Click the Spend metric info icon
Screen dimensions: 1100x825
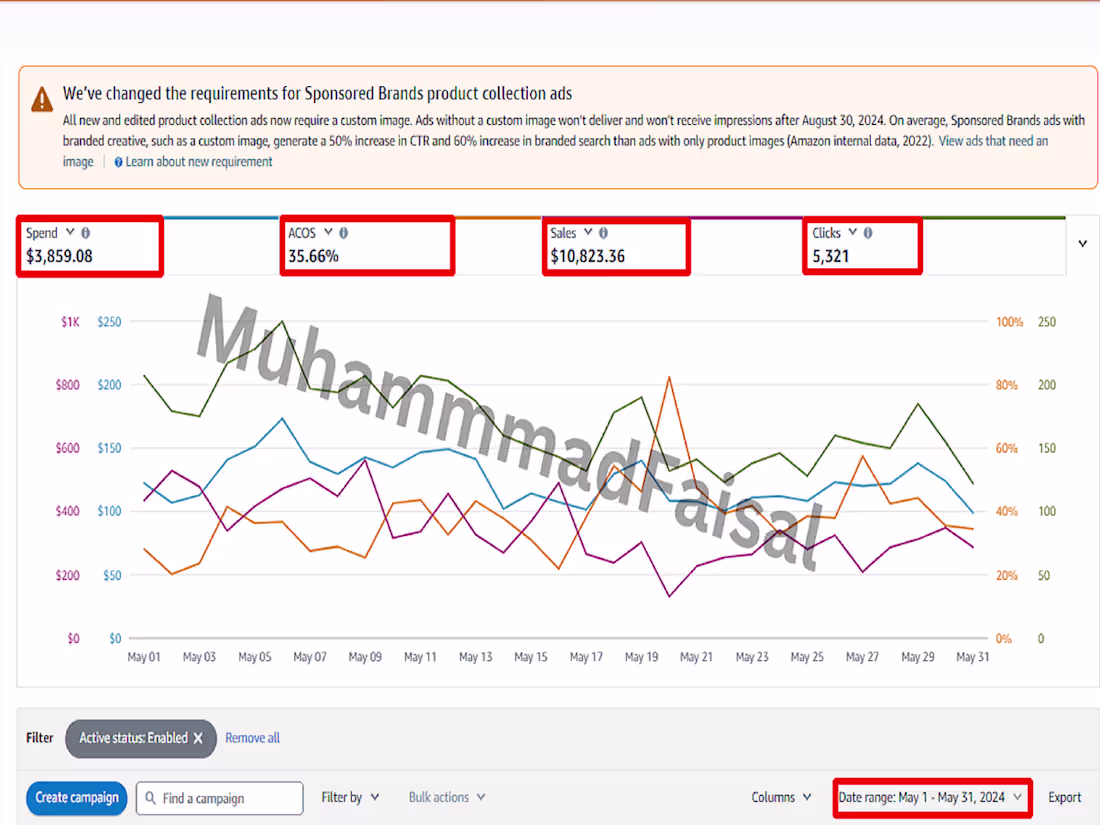point(86,233)
